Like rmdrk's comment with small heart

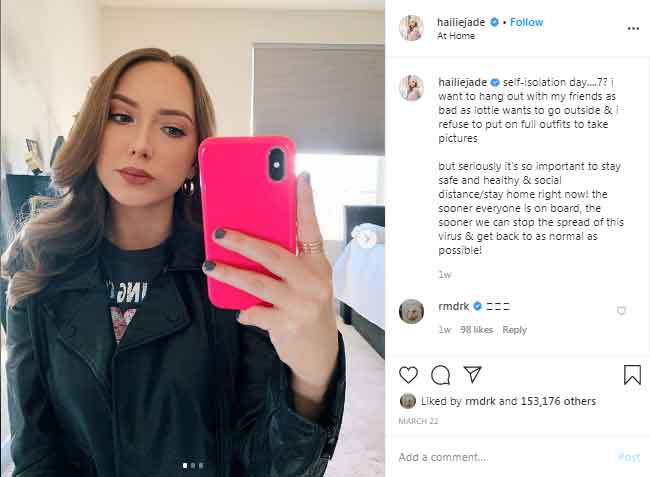point(621,311)
